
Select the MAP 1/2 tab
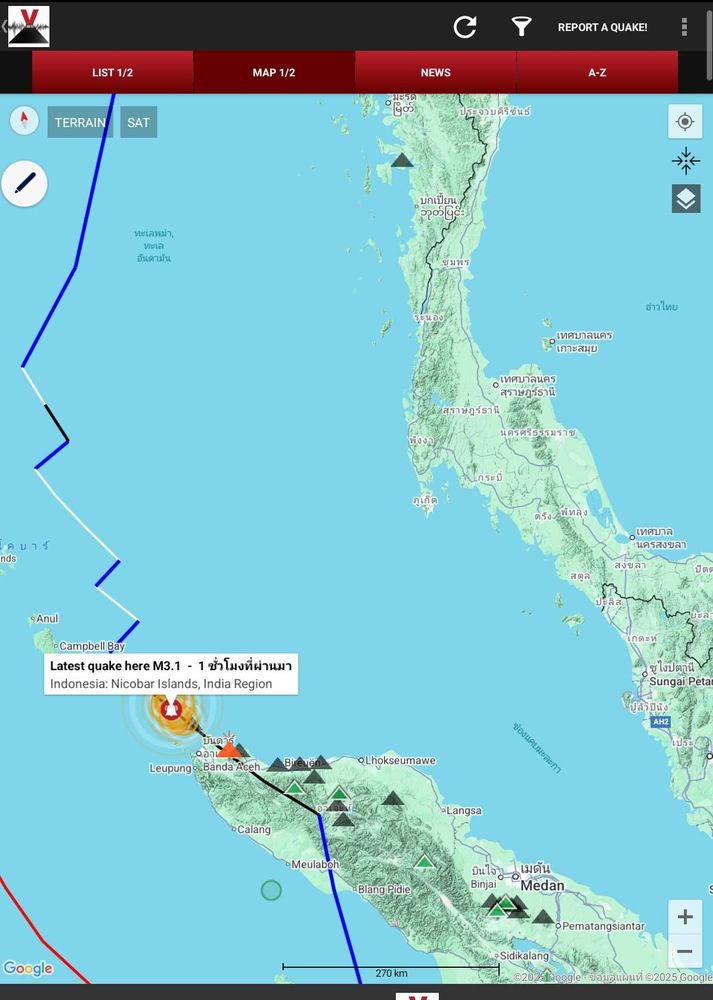click(274, 72)
